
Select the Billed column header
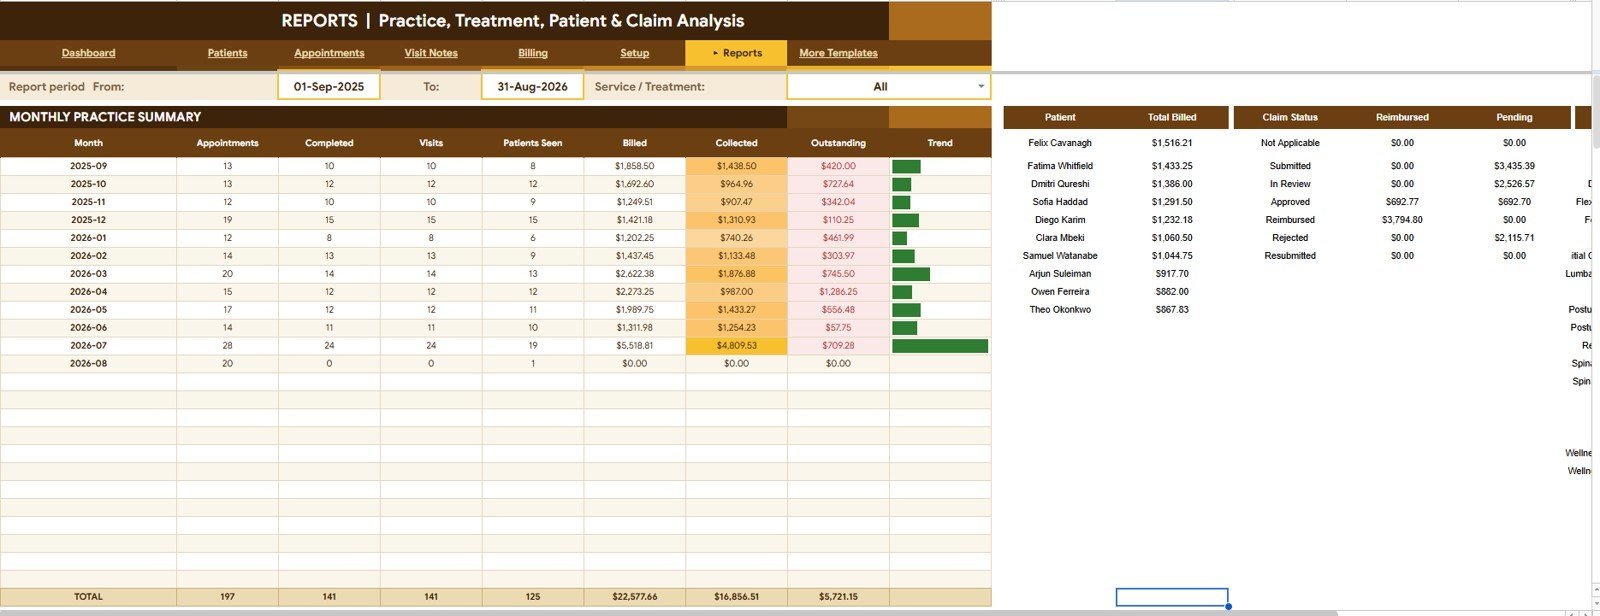(634, 143)
